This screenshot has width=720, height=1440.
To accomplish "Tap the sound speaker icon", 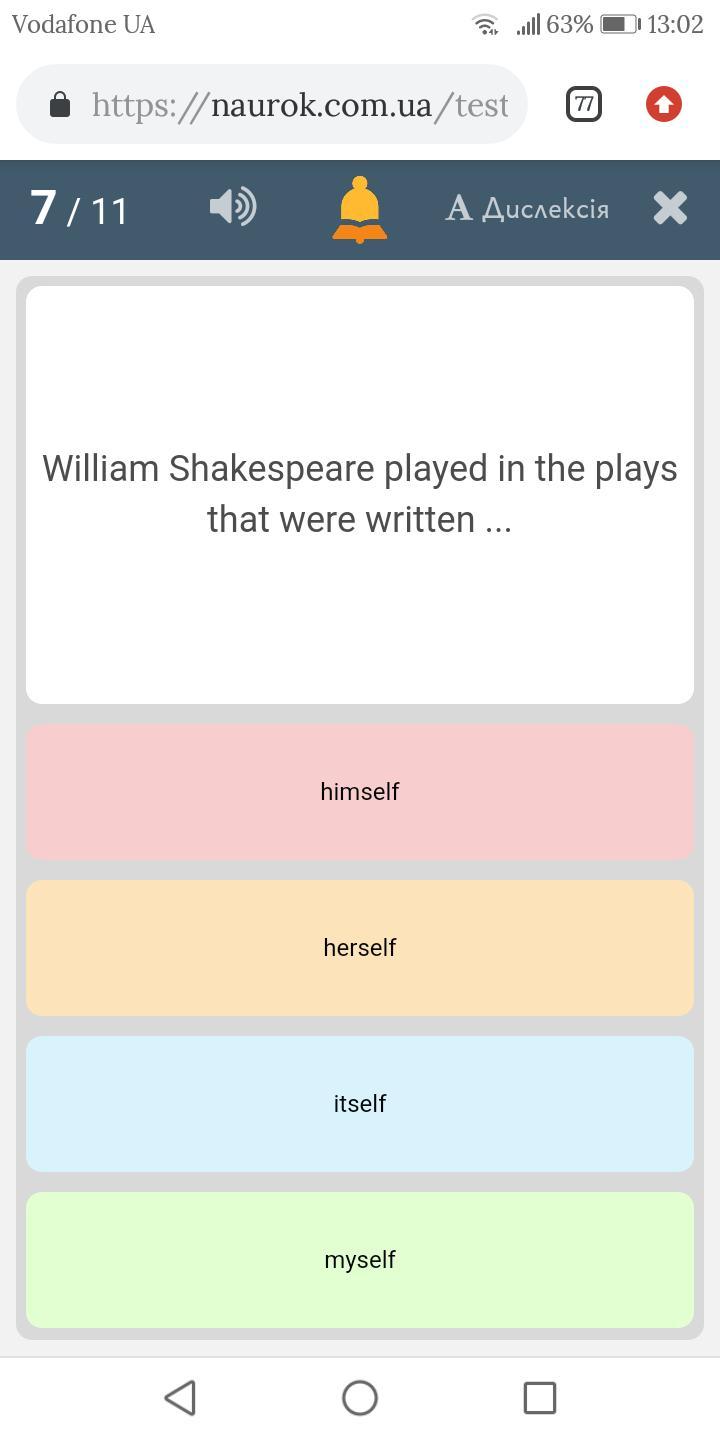I will (x=233, y=208).
